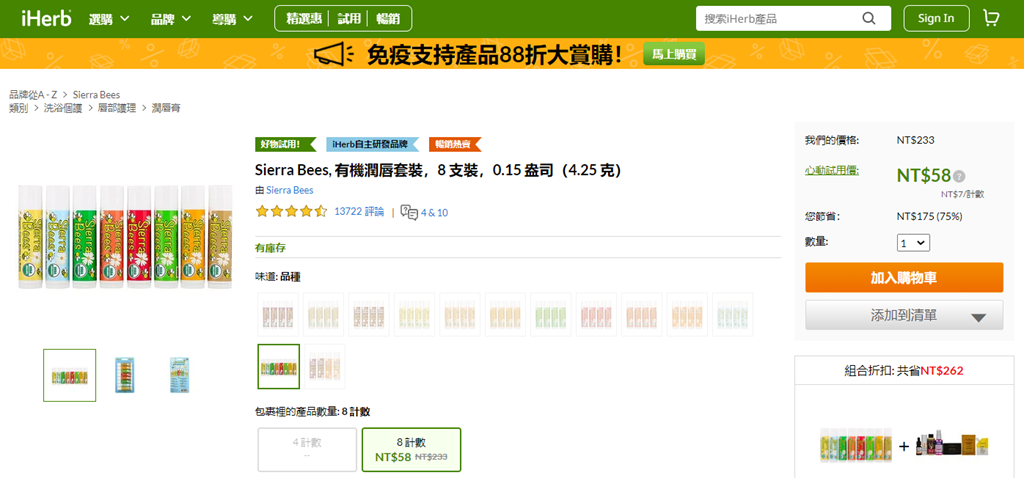The width and height of the screenshot is (1024, 478).
Task: Open the 由 Sierra Bees brand link
Action: coord(289,190)
